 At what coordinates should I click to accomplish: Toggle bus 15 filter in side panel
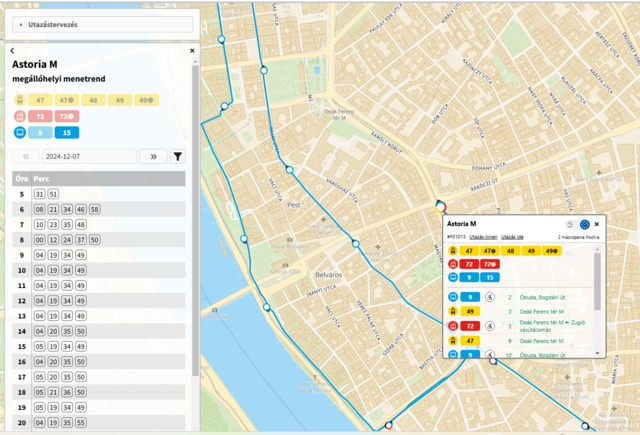(67, 133)
